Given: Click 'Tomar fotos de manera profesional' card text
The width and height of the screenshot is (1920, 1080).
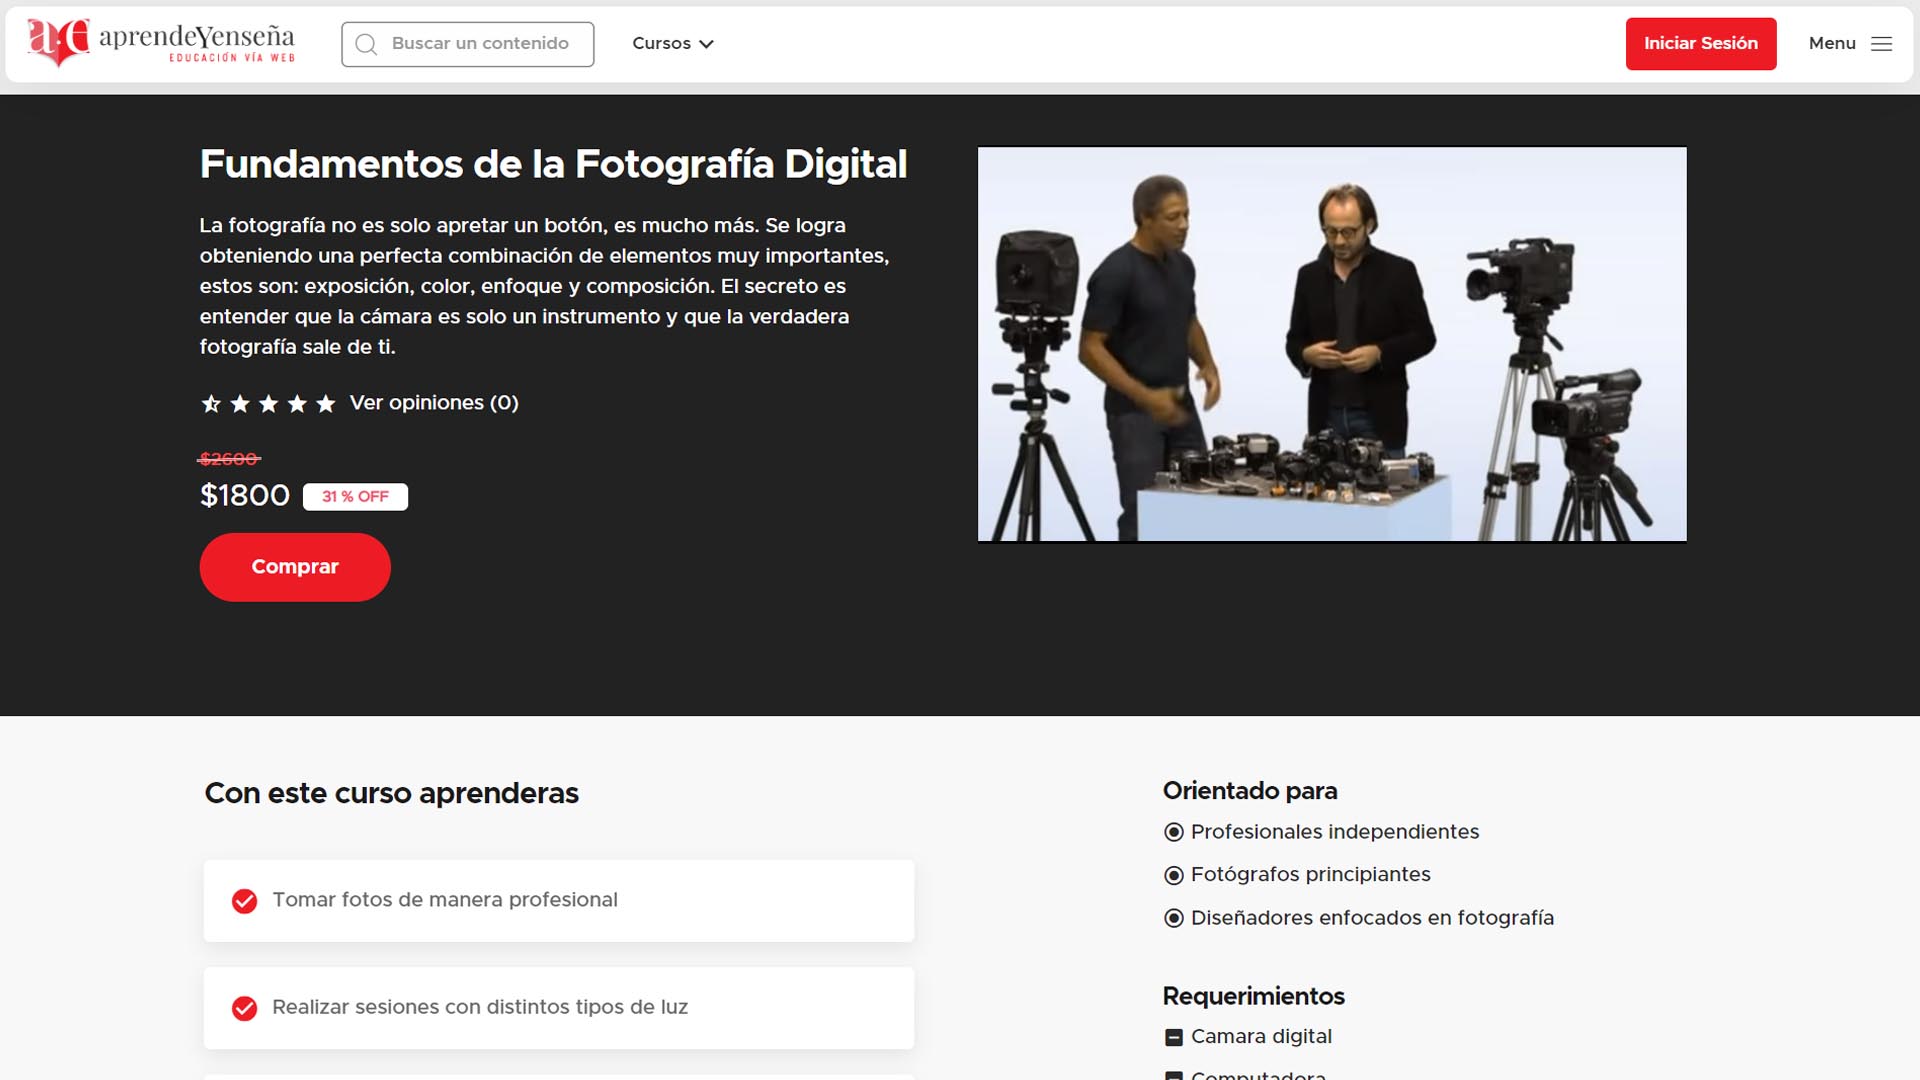Looking at the screenshot, I should pyautogui.click(x=445, y=900).
